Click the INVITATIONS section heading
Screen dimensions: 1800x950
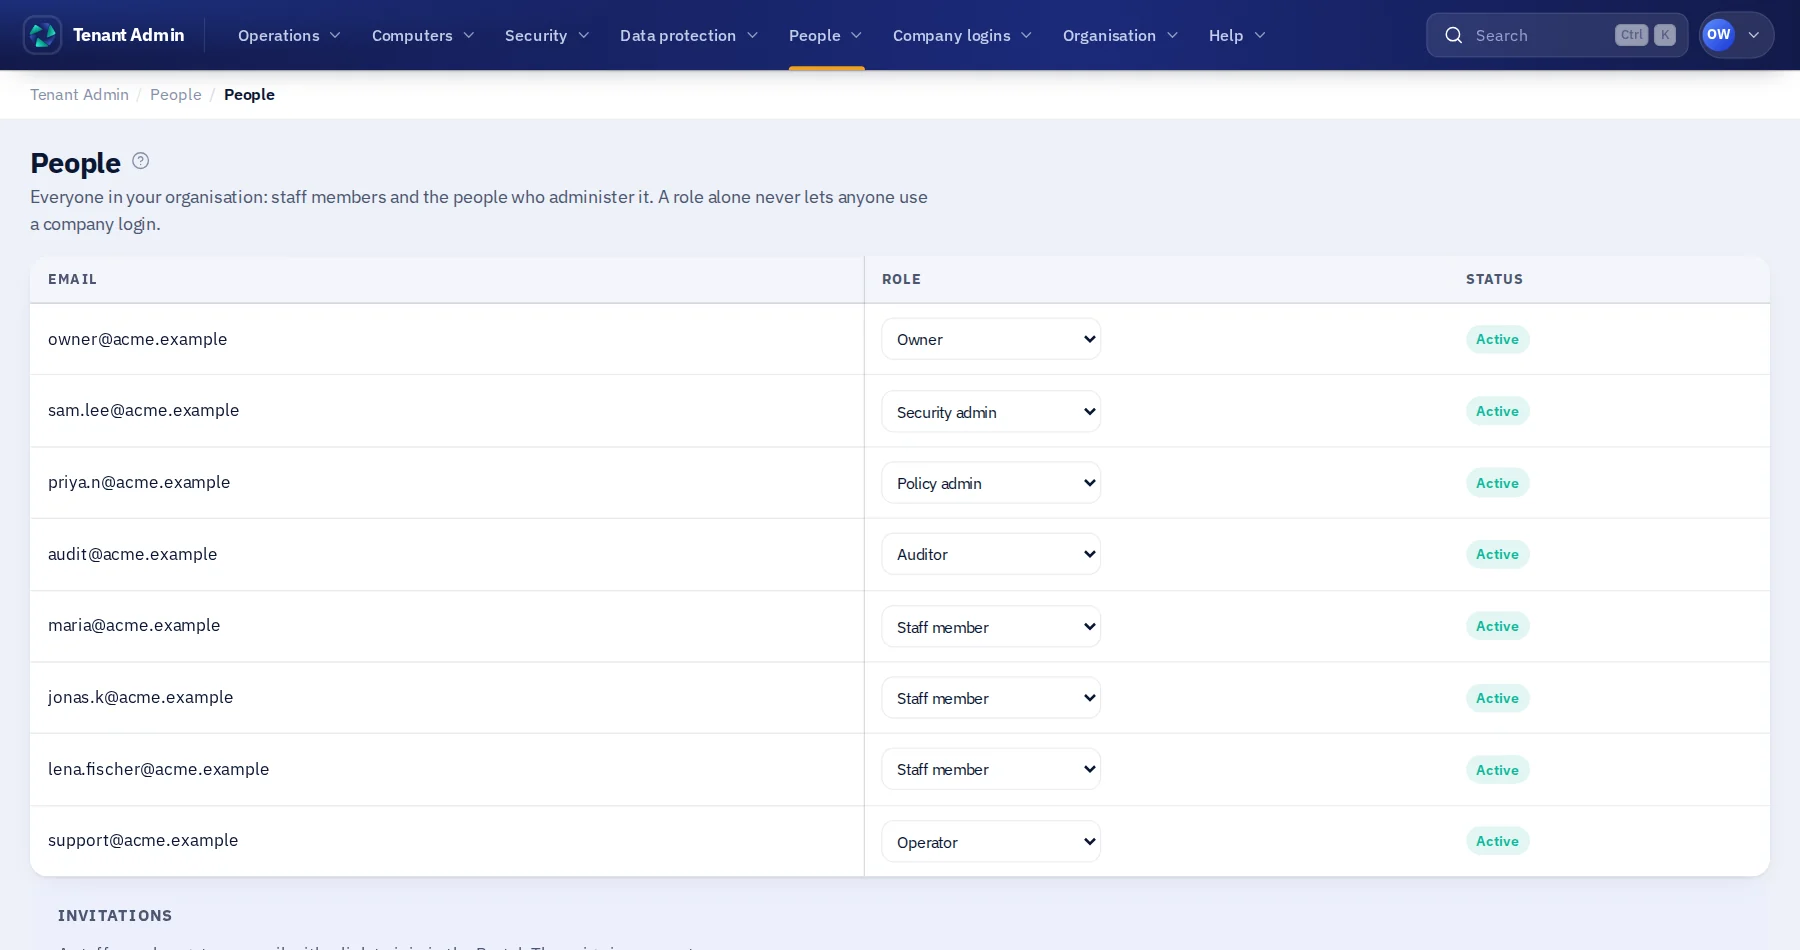tap(115, 915)
